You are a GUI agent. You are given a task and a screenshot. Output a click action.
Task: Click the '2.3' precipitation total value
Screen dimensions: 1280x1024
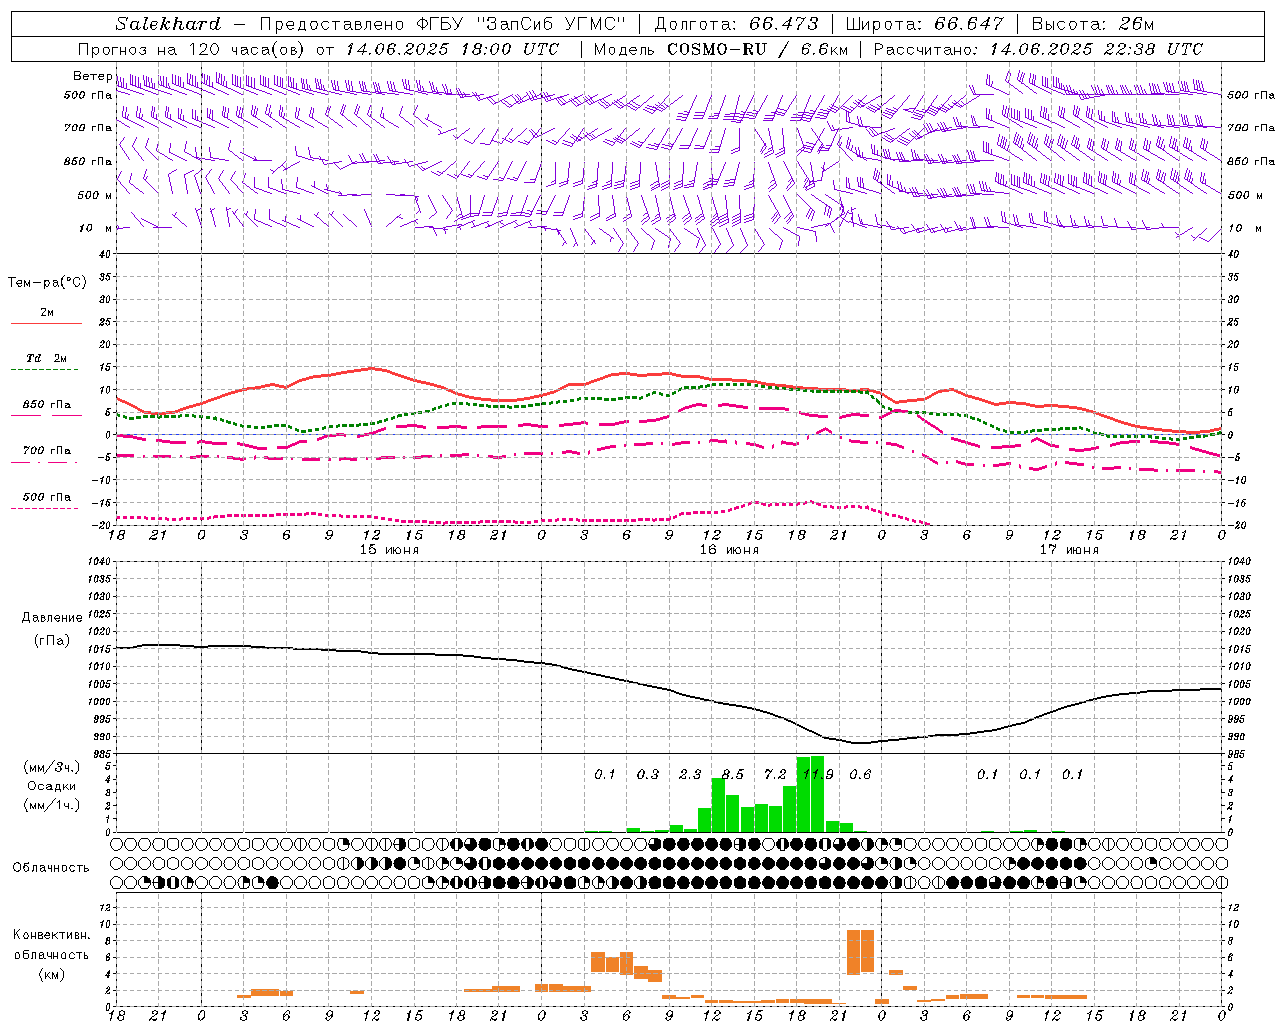(690, 774)
